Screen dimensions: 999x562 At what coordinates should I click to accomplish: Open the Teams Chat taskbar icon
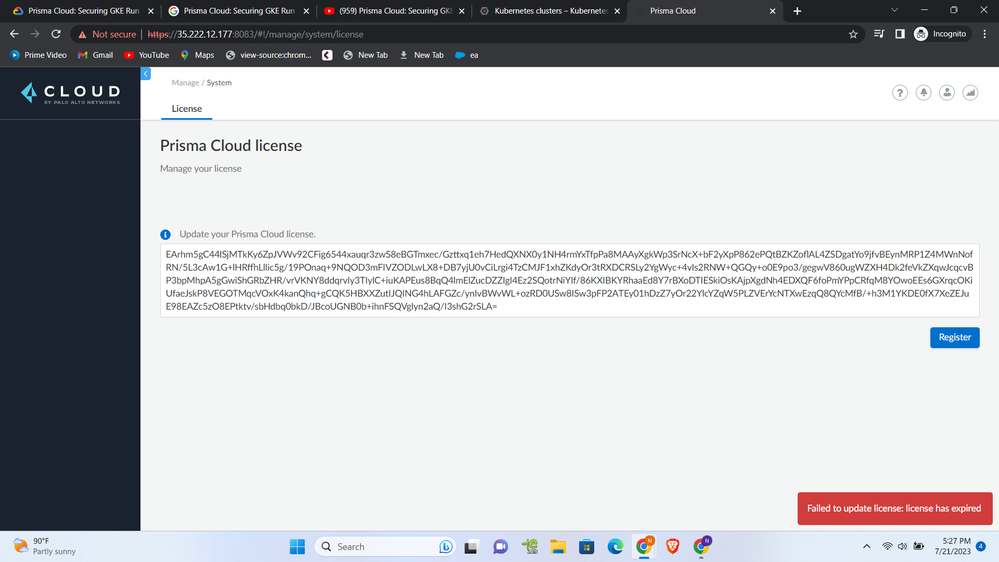(500, 547)
